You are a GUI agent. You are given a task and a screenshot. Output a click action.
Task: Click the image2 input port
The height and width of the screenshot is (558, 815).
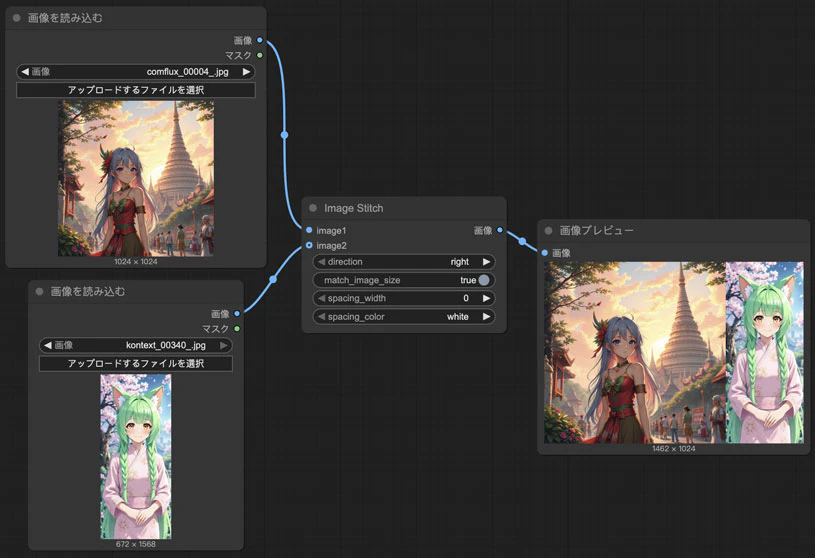[x=309, y=245]
